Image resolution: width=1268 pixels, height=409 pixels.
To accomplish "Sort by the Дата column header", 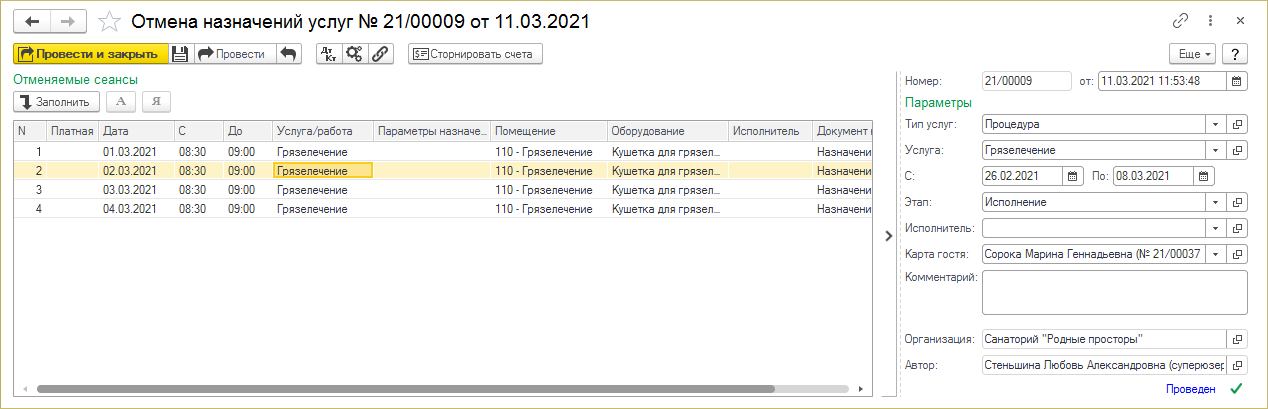I will tap(135, 131).
